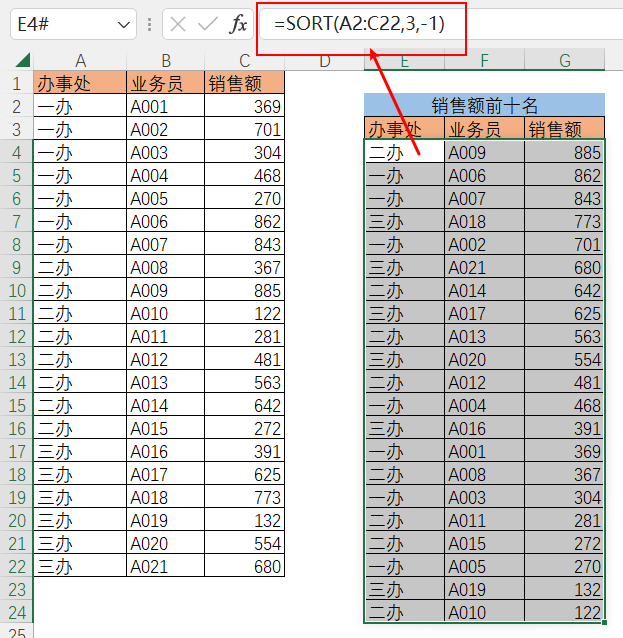Select cell containing A009 in column F

(x=484, y=152)
